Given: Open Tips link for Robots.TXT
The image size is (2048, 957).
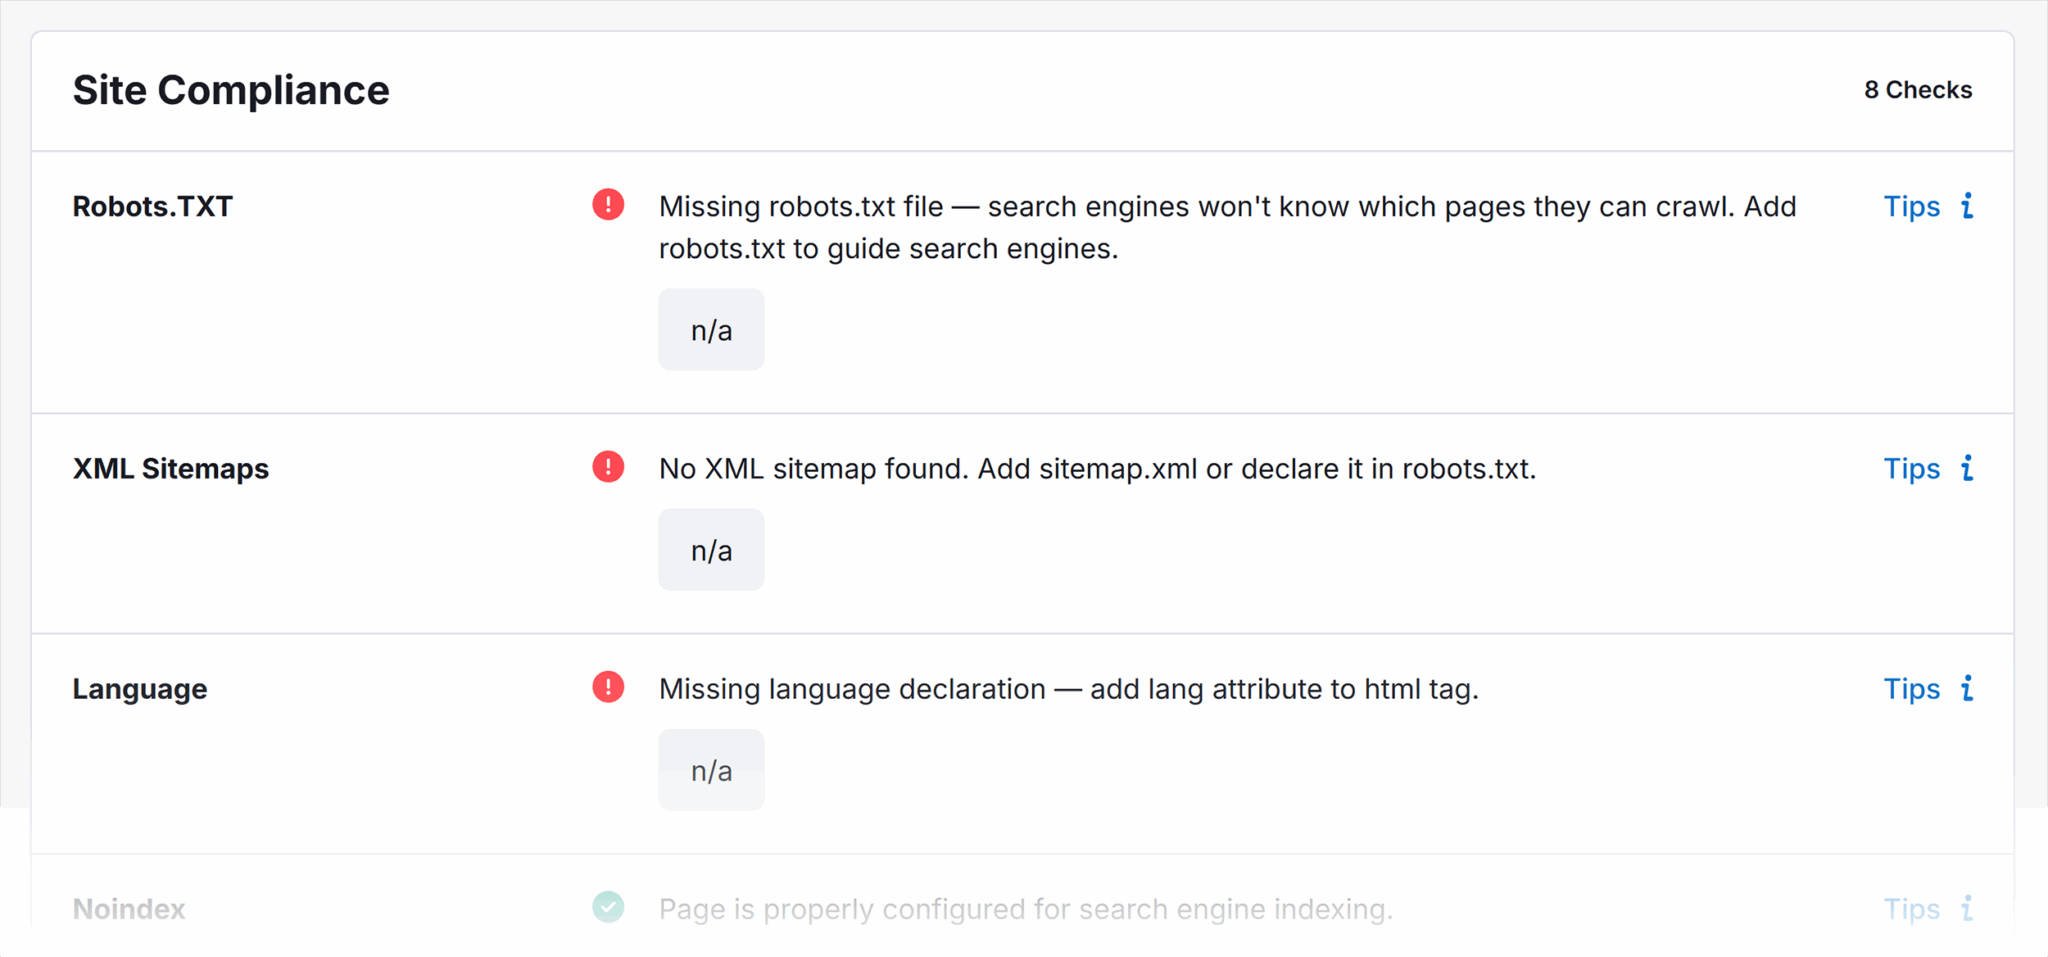Looking at the screenshot, I should pos(1911,207).
